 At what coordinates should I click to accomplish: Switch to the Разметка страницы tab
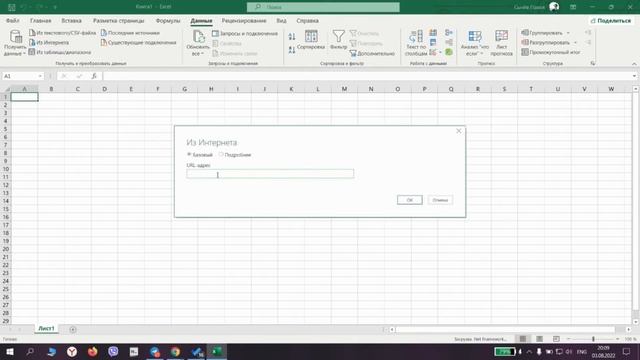(119, 20)
